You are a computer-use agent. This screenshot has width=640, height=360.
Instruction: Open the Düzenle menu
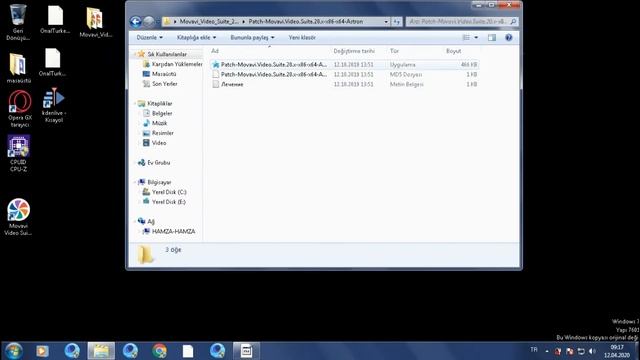pos(149,38)
